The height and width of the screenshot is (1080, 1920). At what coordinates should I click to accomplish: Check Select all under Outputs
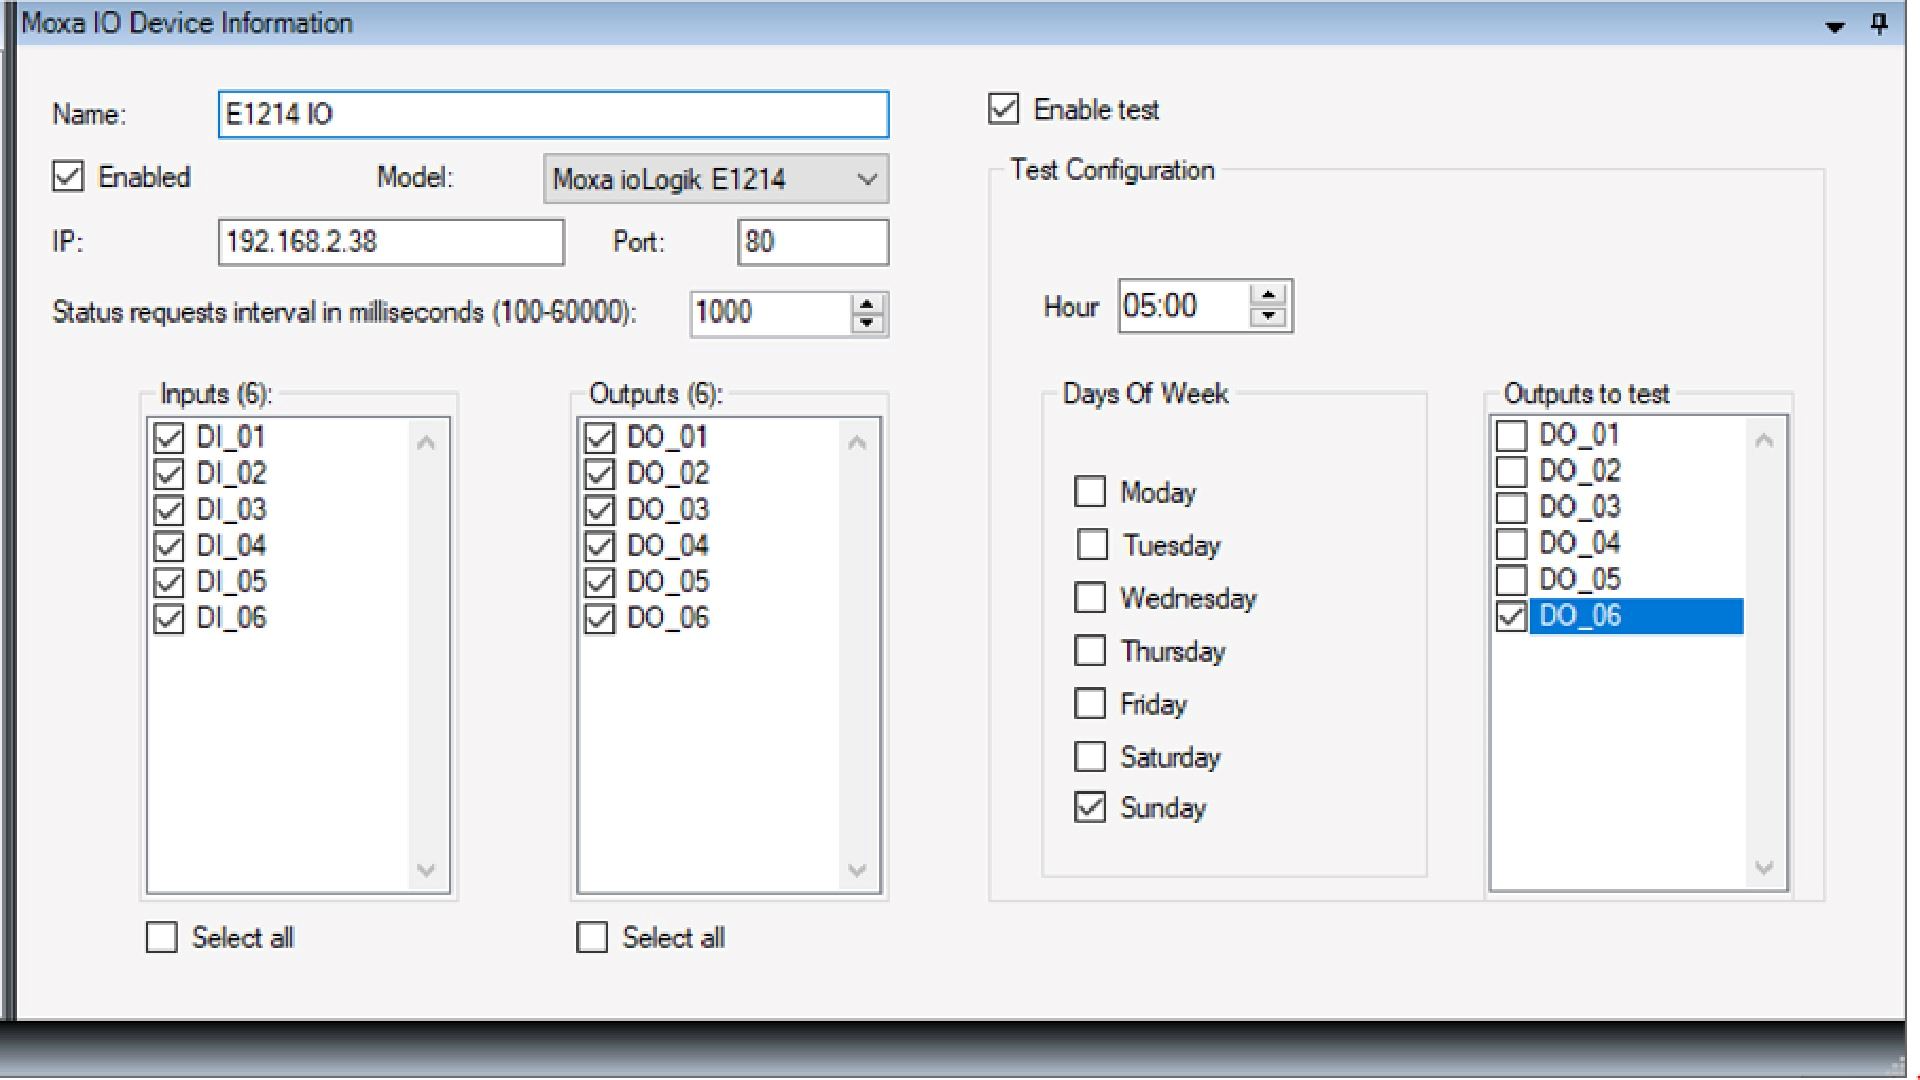592,937
